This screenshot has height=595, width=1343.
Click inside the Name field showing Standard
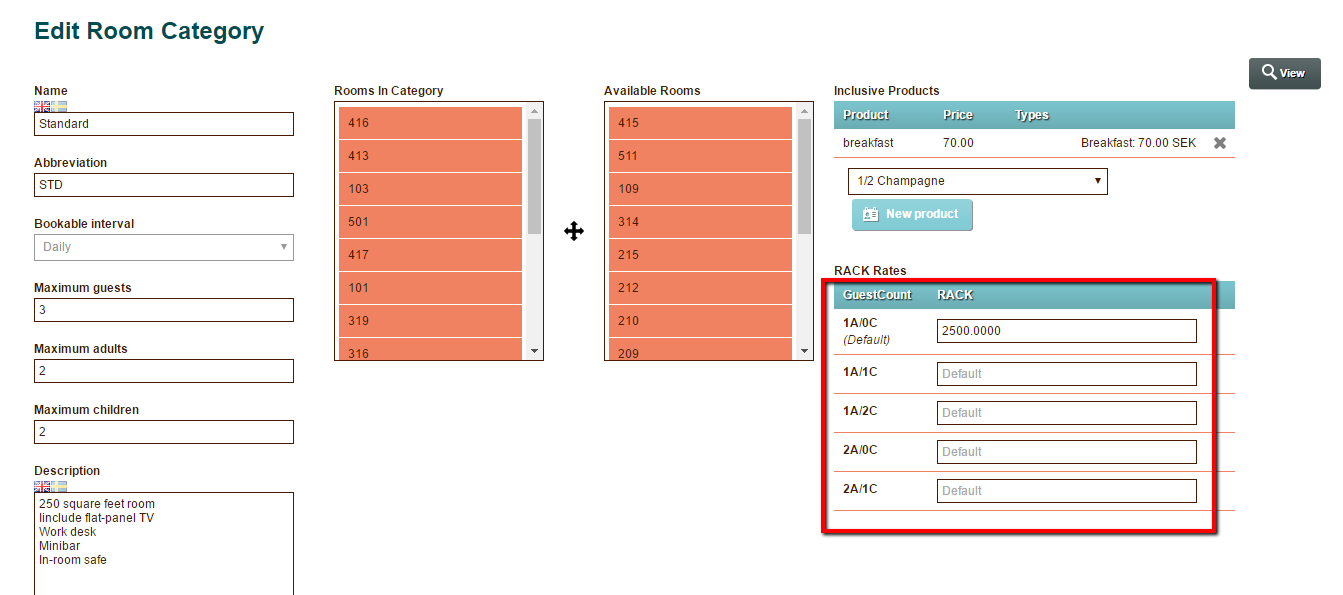pos(163,124)
